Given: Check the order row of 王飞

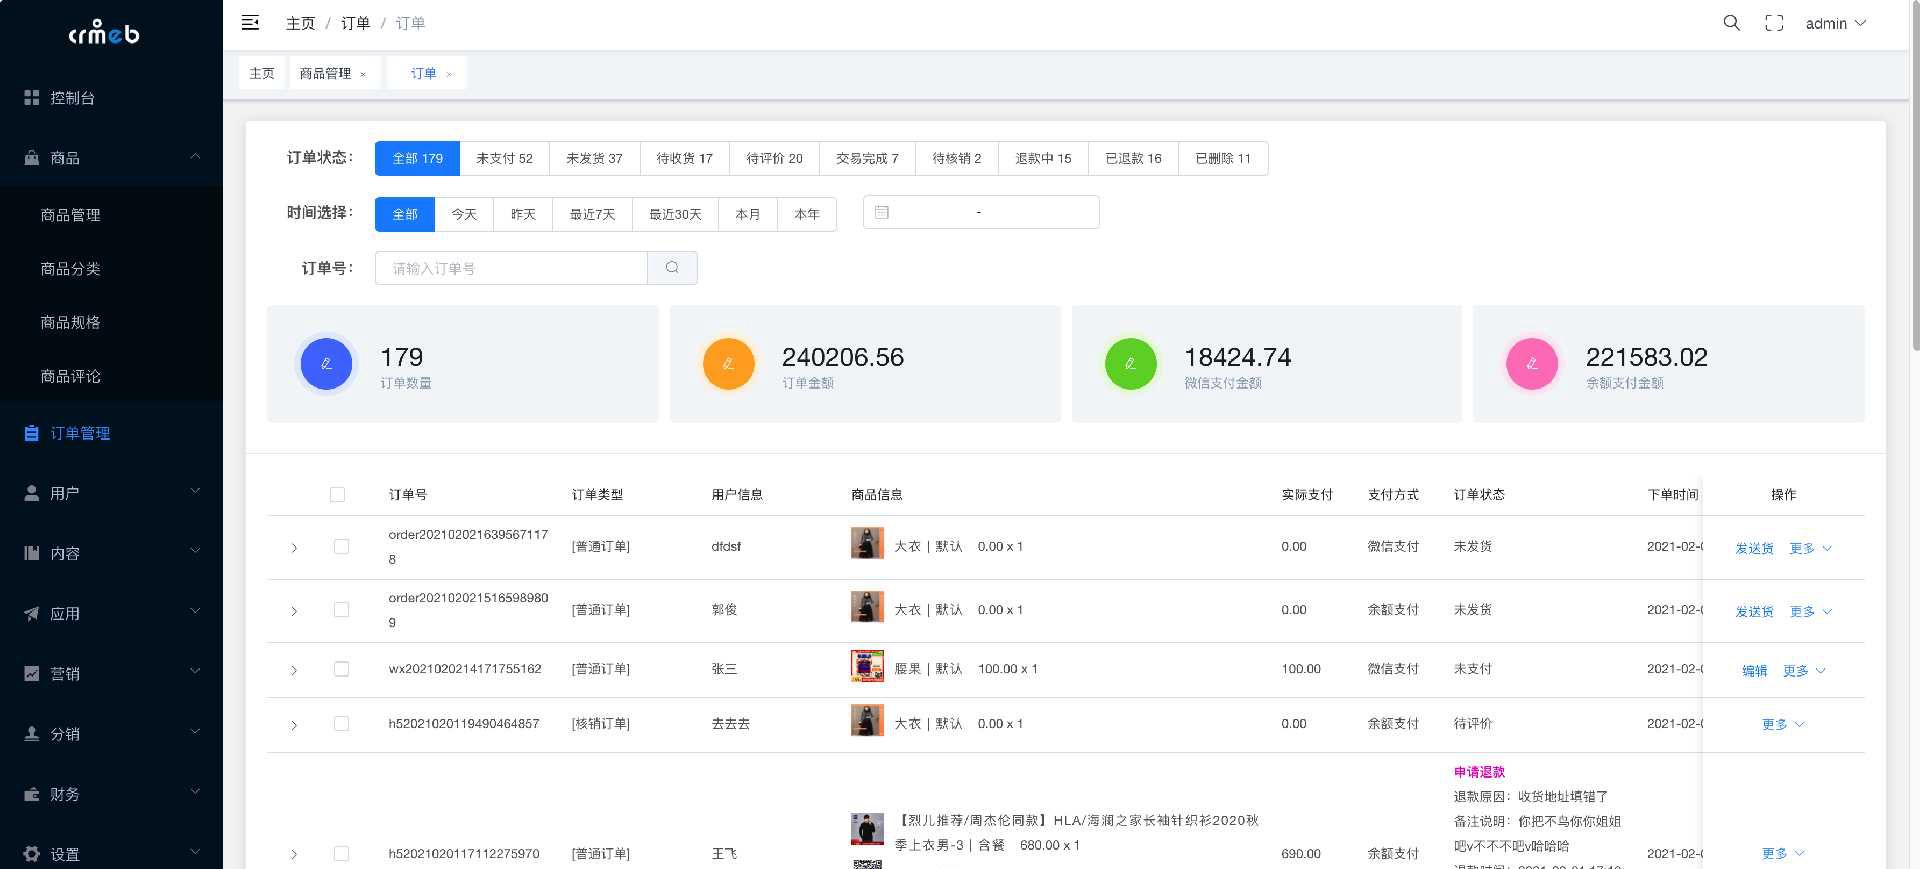Looking at the screenshot, I should [341, 854].
